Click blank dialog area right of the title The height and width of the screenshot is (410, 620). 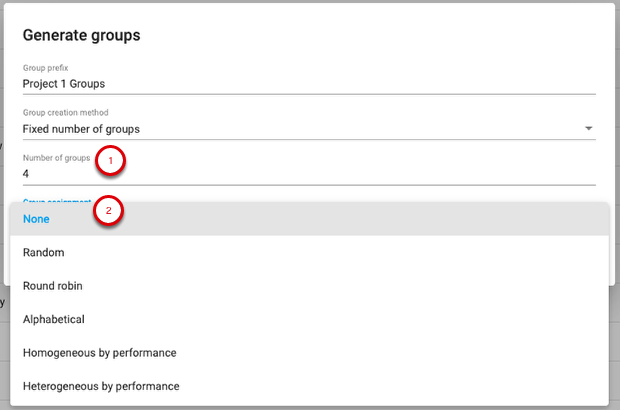click(400, 36)
